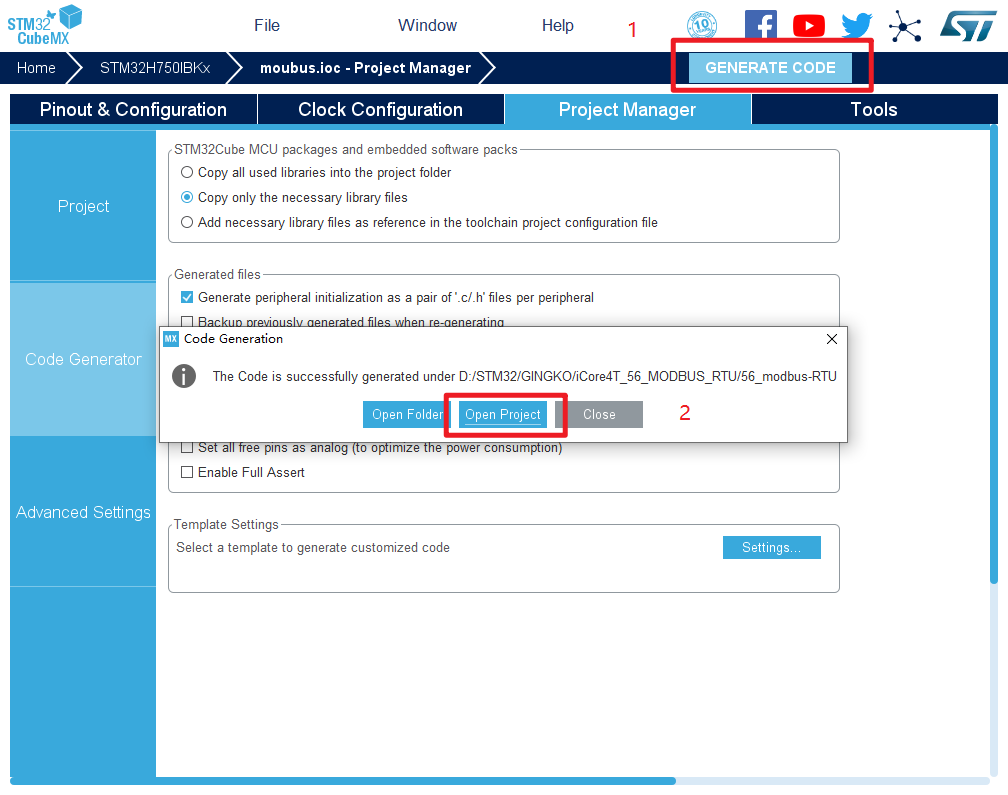1008x795 pixels.
Task: Enable the Full Assert checkbox
Action: (187, 472)
